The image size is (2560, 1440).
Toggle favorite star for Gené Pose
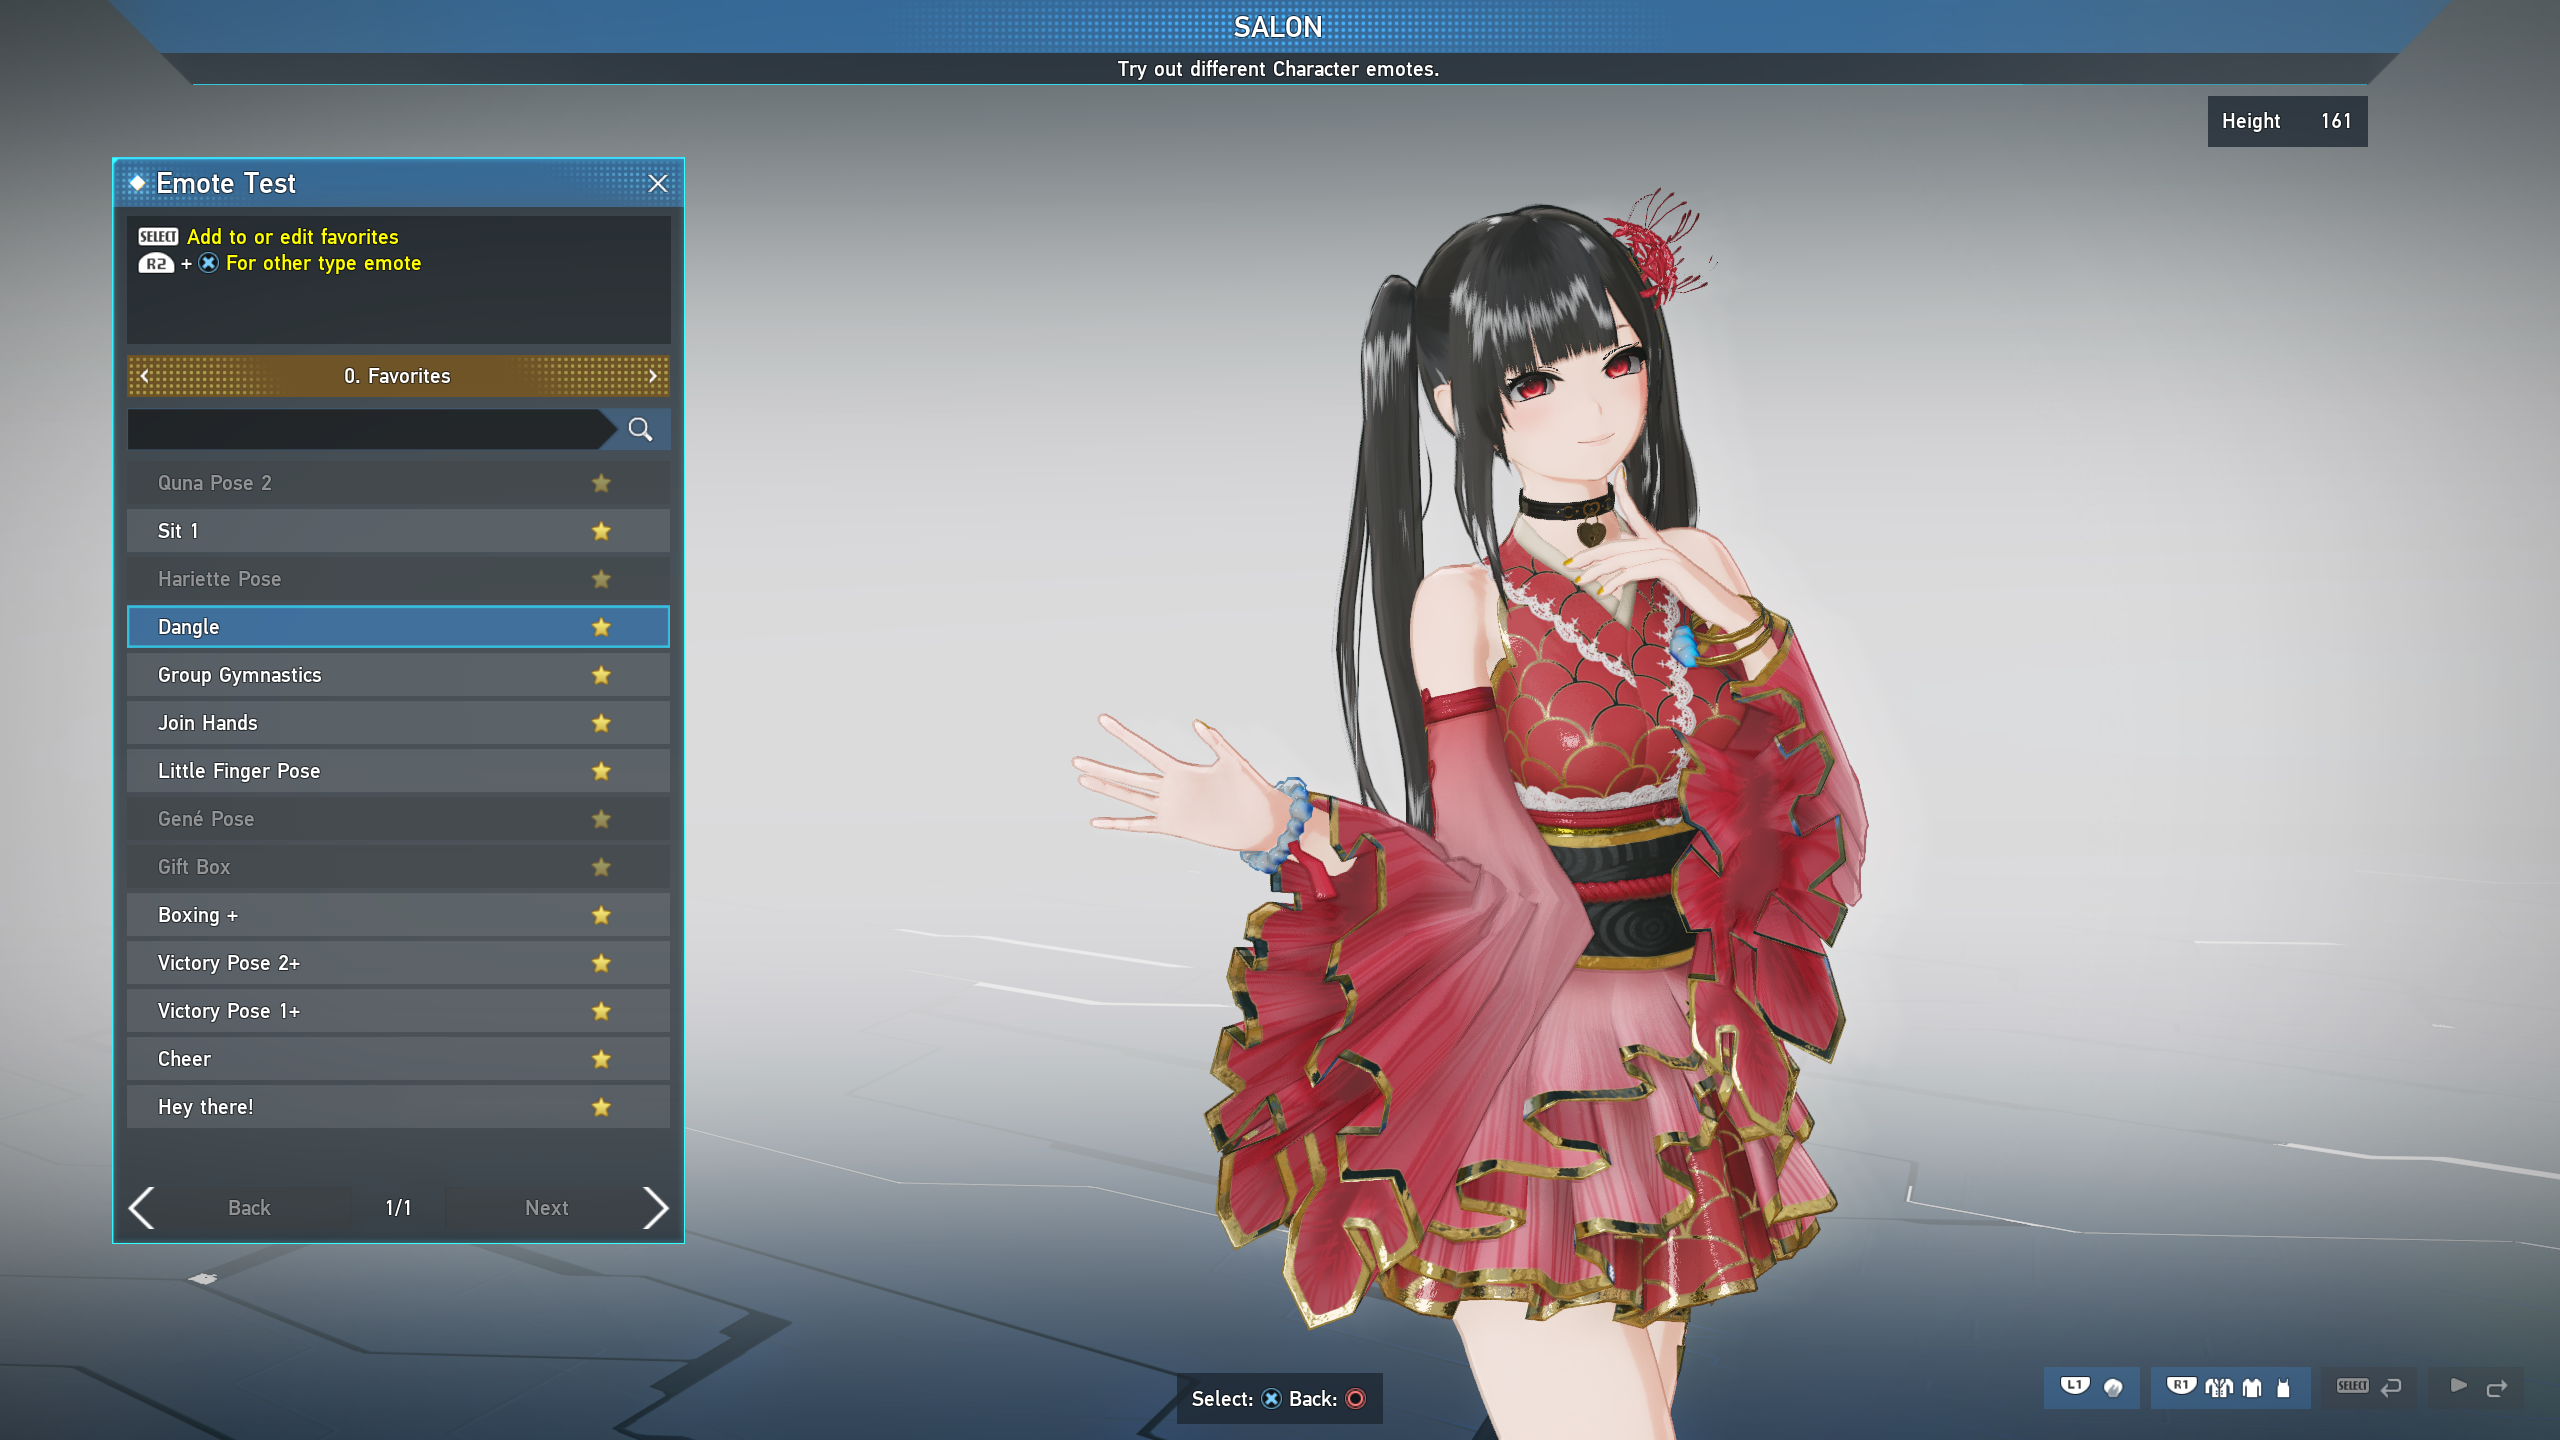point(601,819)
